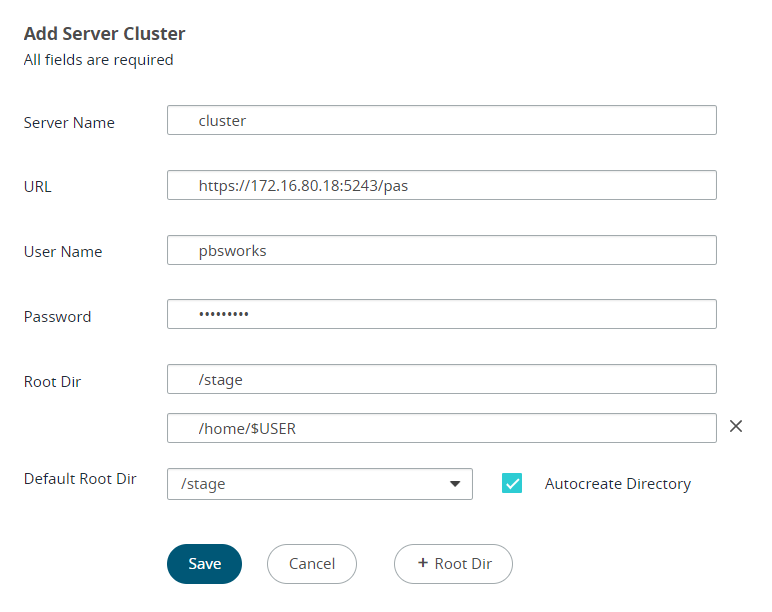
Task: Click the Password input field
Action: point(441,315)
